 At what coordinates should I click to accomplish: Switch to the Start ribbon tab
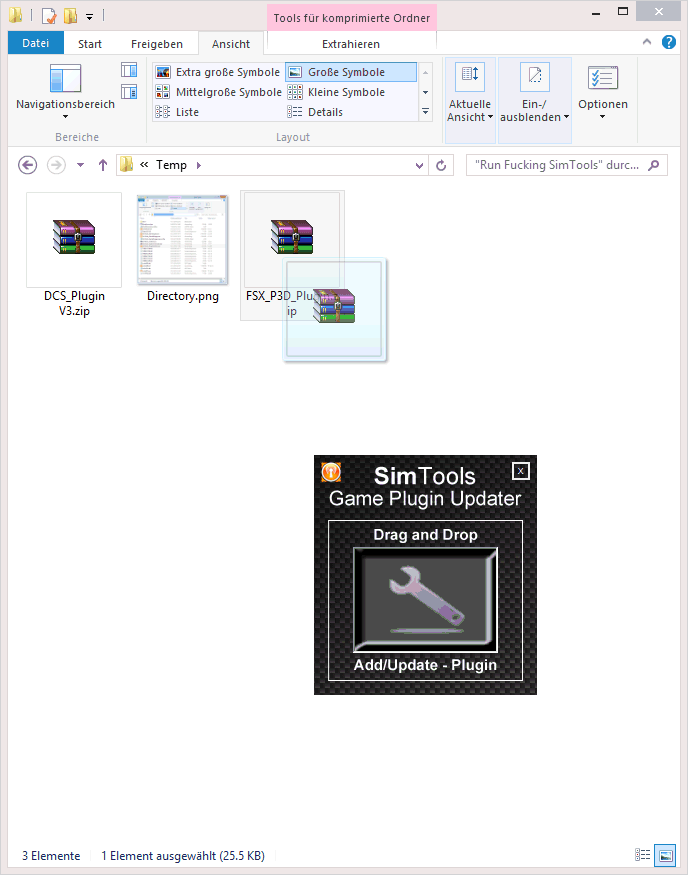click(90, 44)
